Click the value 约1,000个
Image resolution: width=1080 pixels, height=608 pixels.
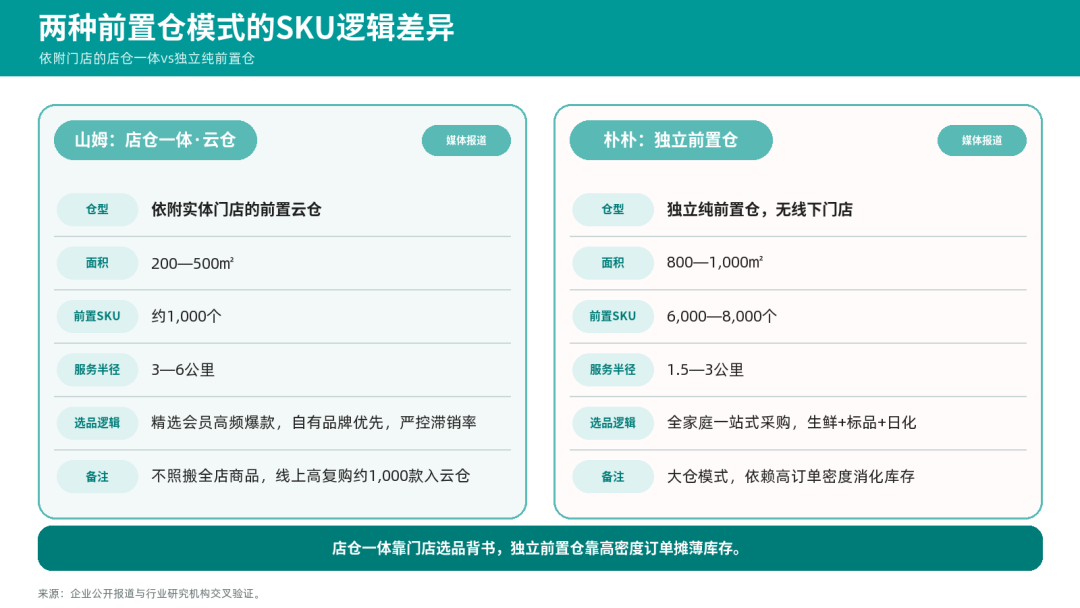click(x=186, y=316)
